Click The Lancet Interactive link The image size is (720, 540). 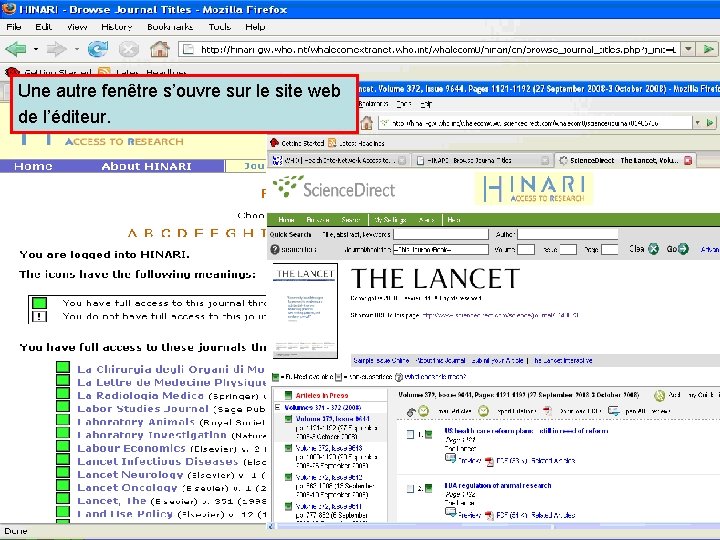[x=563, y=360]
